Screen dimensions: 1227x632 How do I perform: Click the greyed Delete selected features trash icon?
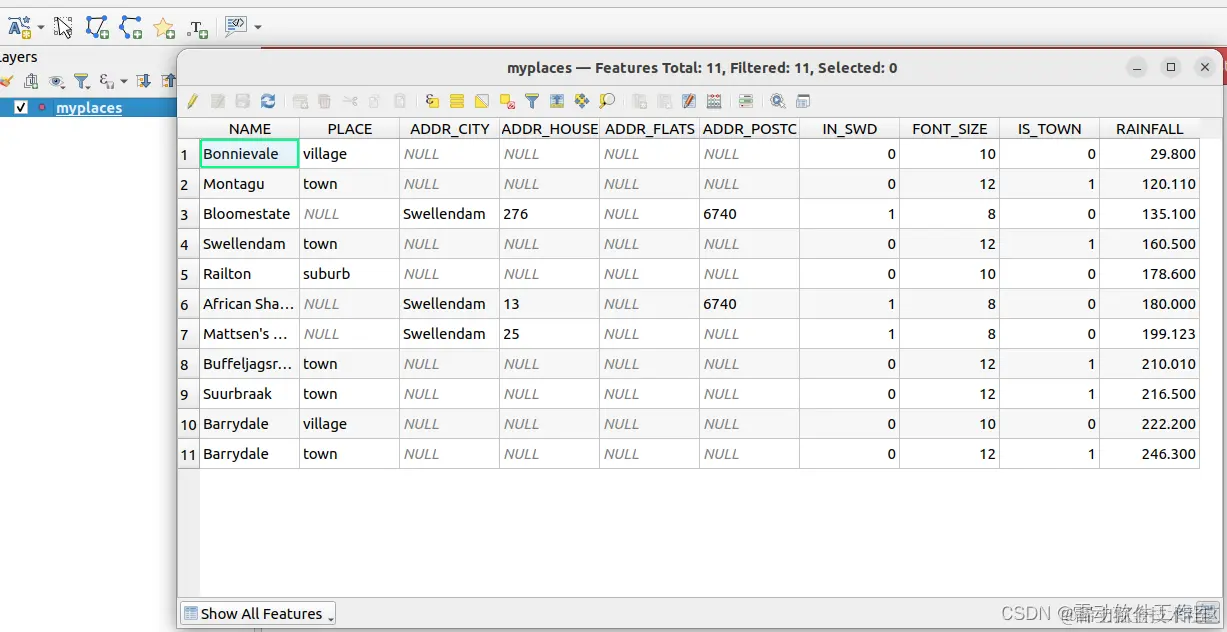tap(324, 101)
